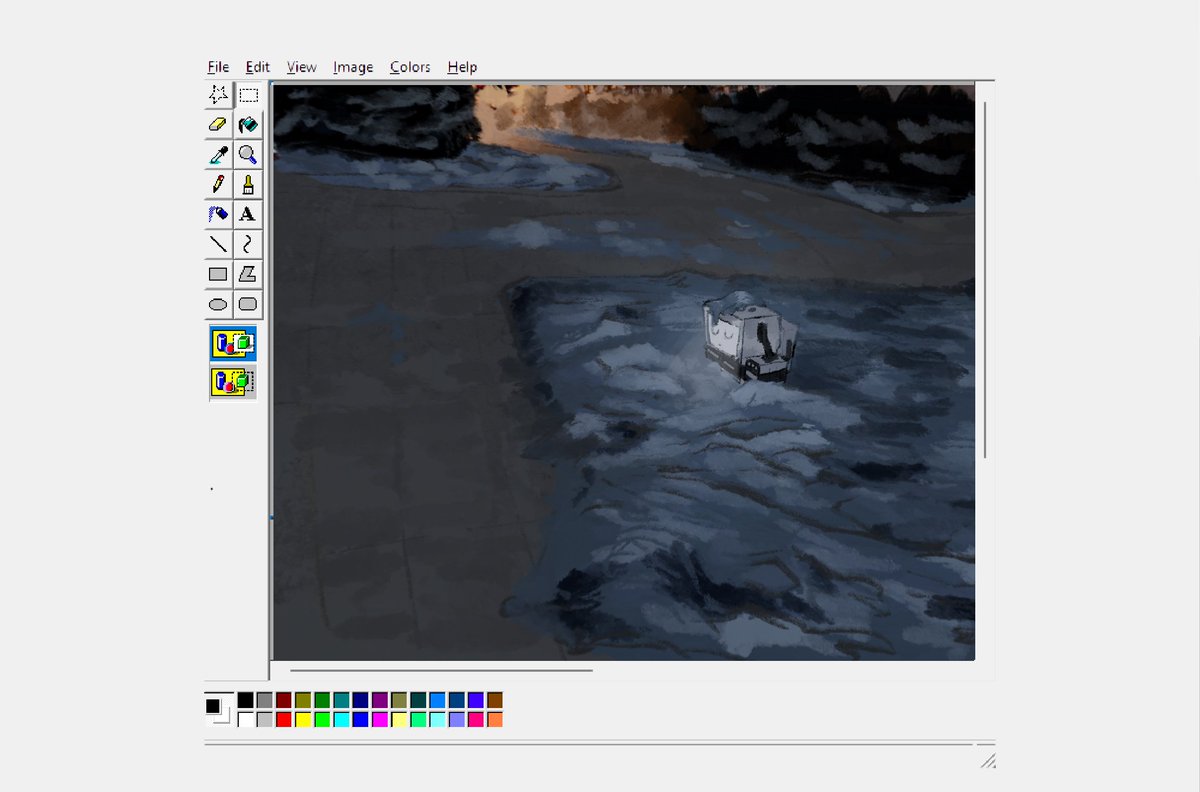Open the Image menu
The image size is (1200, 792).
(x=353, y=67)
